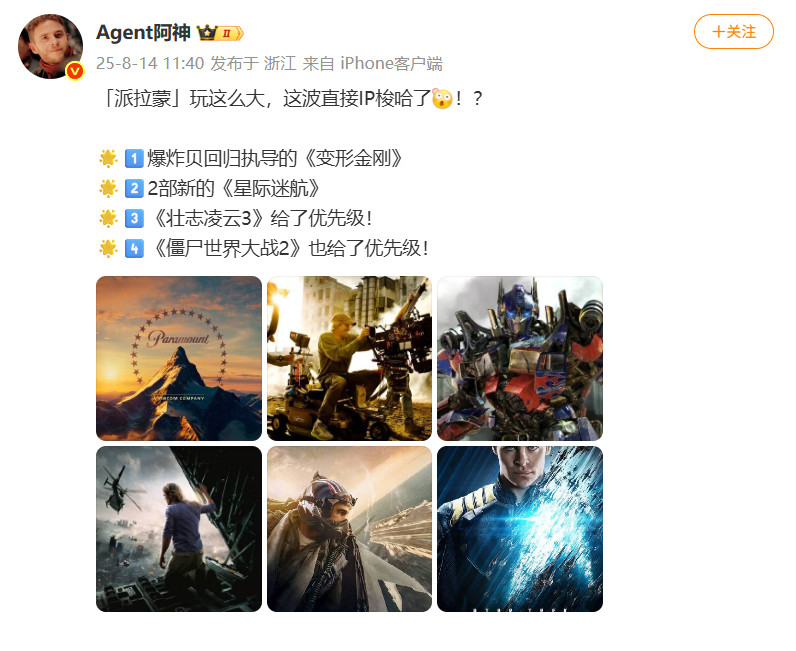Viewport: 796px width, 651px height.
Task: Open Agent阿神's profile avatar
Action: click(50, 46)
